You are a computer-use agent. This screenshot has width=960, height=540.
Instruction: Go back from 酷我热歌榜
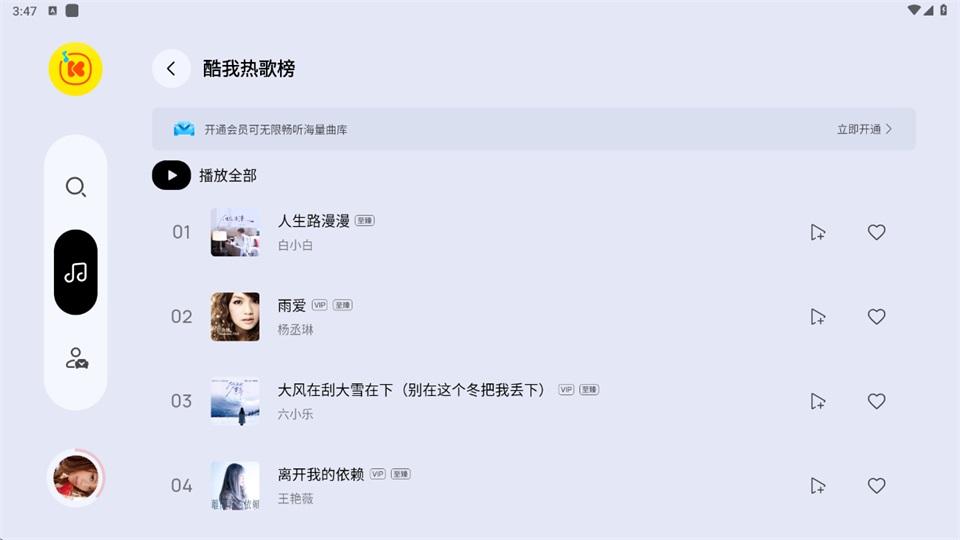(x=171, y=68)
